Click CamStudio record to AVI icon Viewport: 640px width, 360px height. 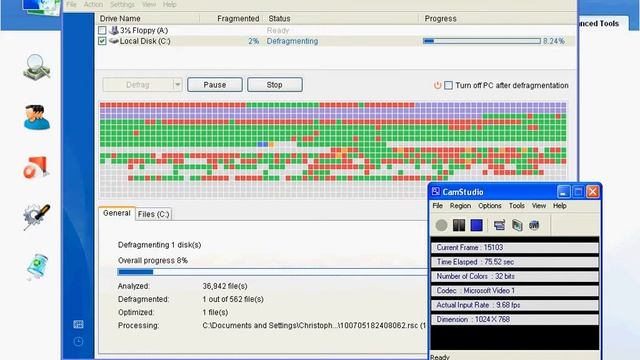pyautogui.click(x=517, y=225)
